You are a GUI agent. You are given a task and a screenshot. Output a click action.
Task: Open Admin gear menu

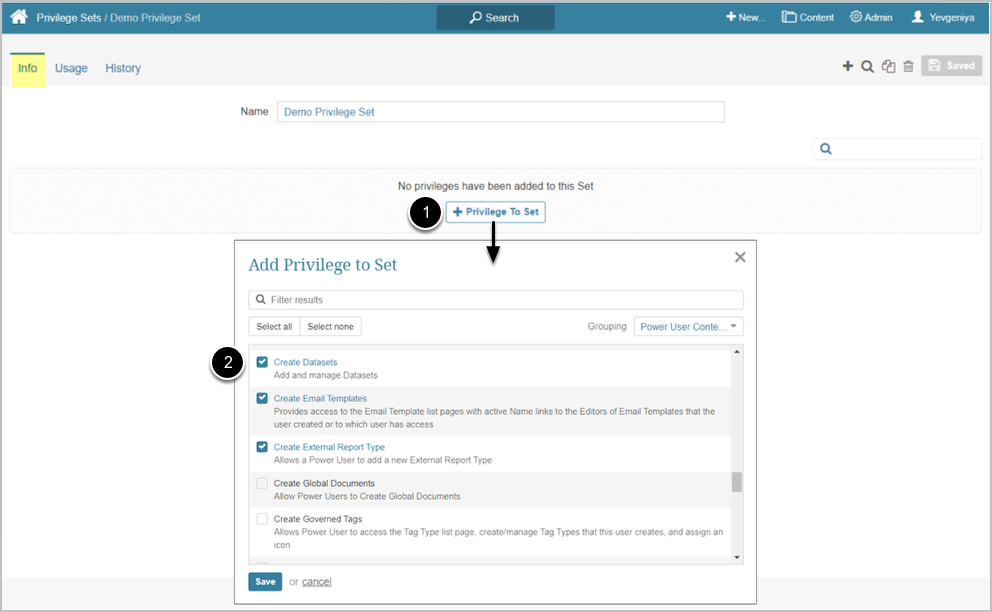(871, 17)
